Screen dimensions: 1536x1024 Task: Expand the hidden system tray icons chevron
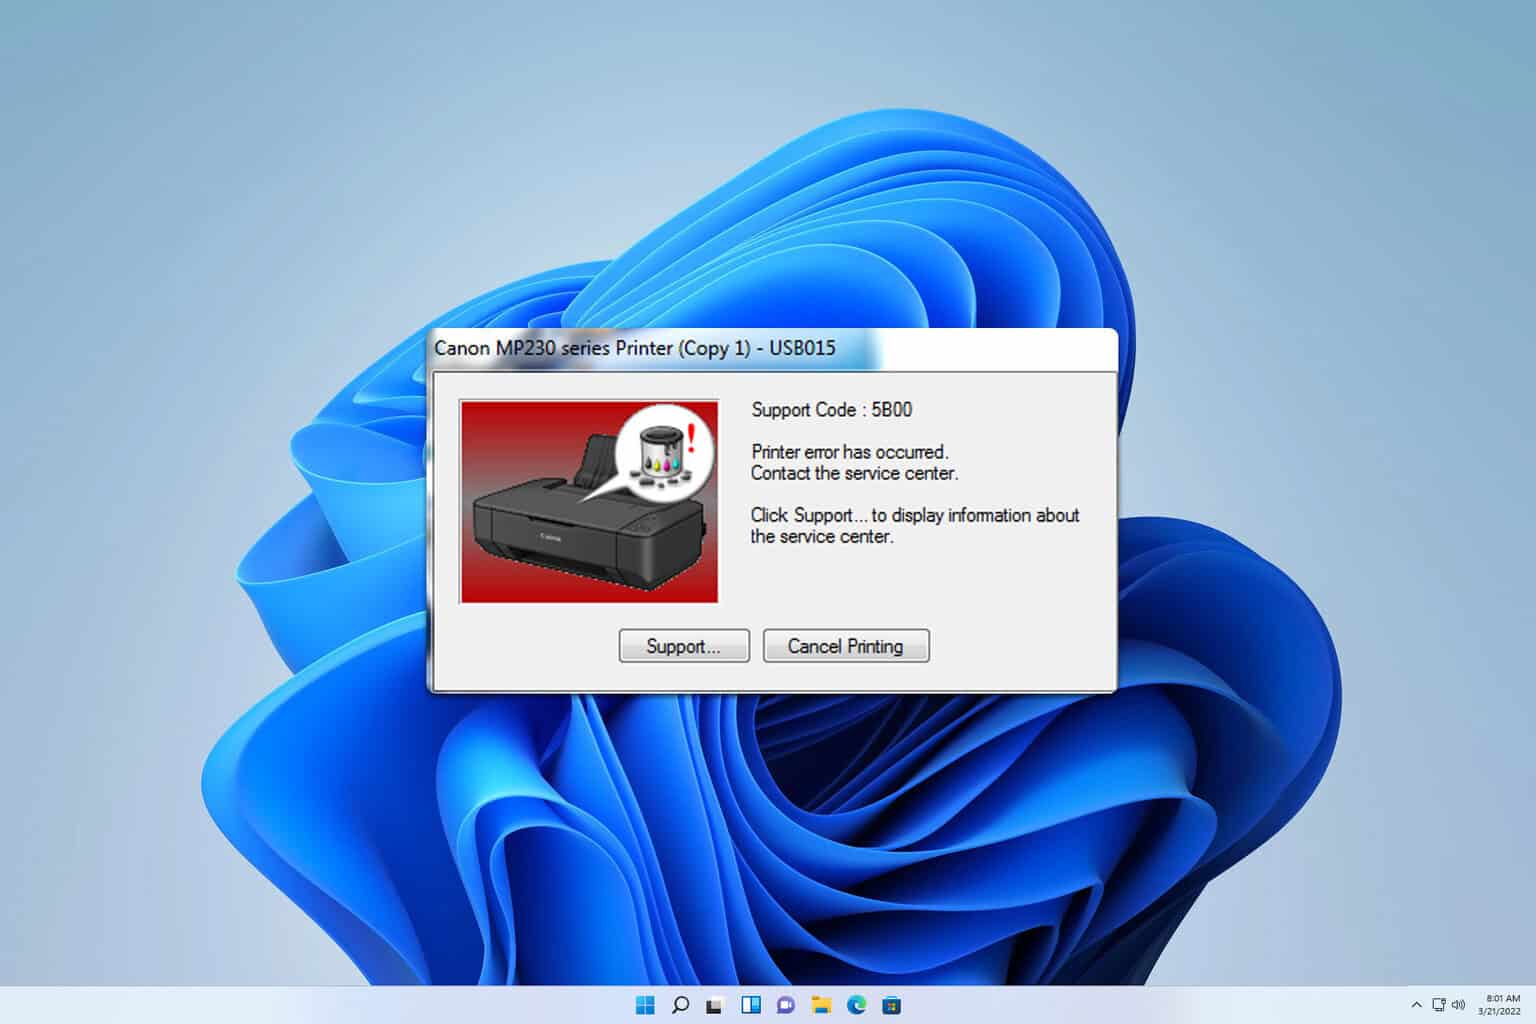tap(1416, 1005)
